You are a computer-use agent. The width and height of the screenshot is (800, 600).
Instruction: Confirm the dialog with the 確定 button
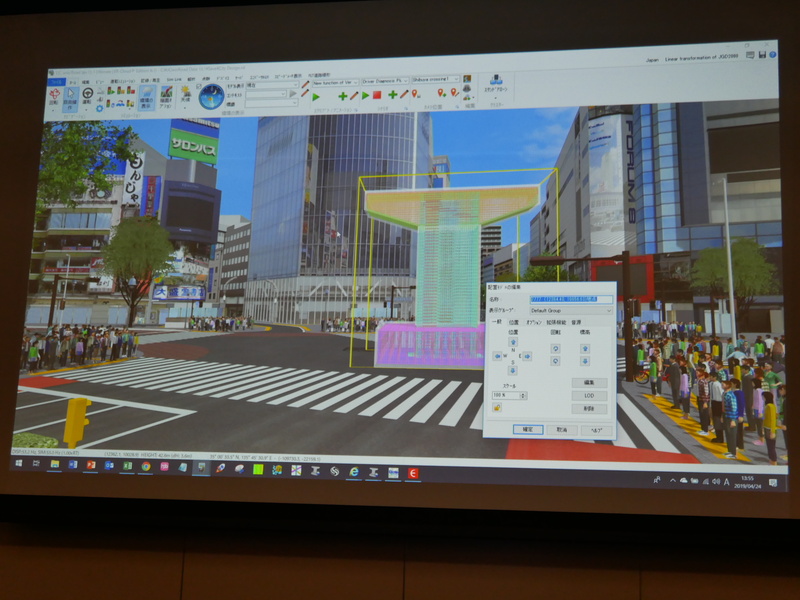pyautogui.click(x=528, y=430)
